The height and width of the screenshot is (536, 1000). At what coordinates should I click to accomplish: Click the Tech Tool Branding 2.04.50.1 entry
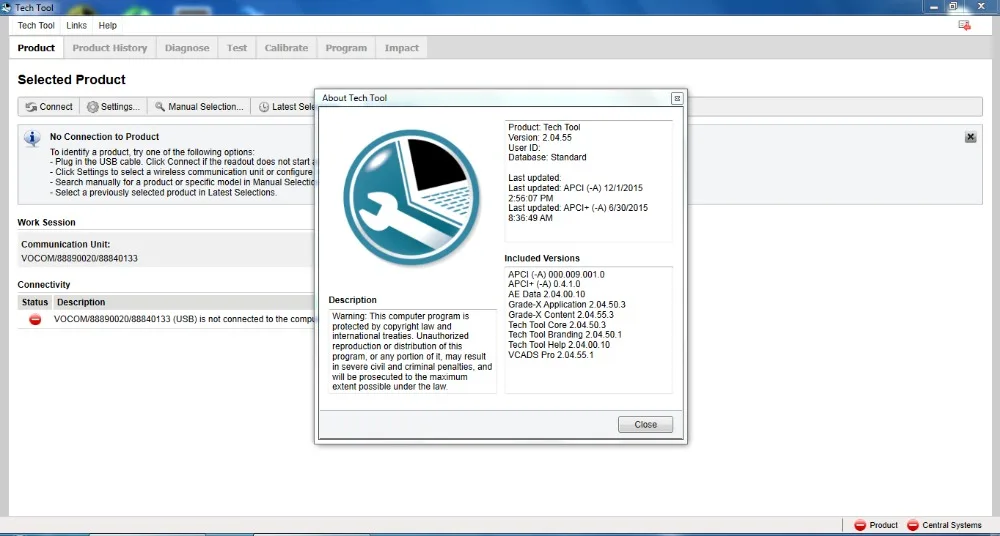pos(564,334)
